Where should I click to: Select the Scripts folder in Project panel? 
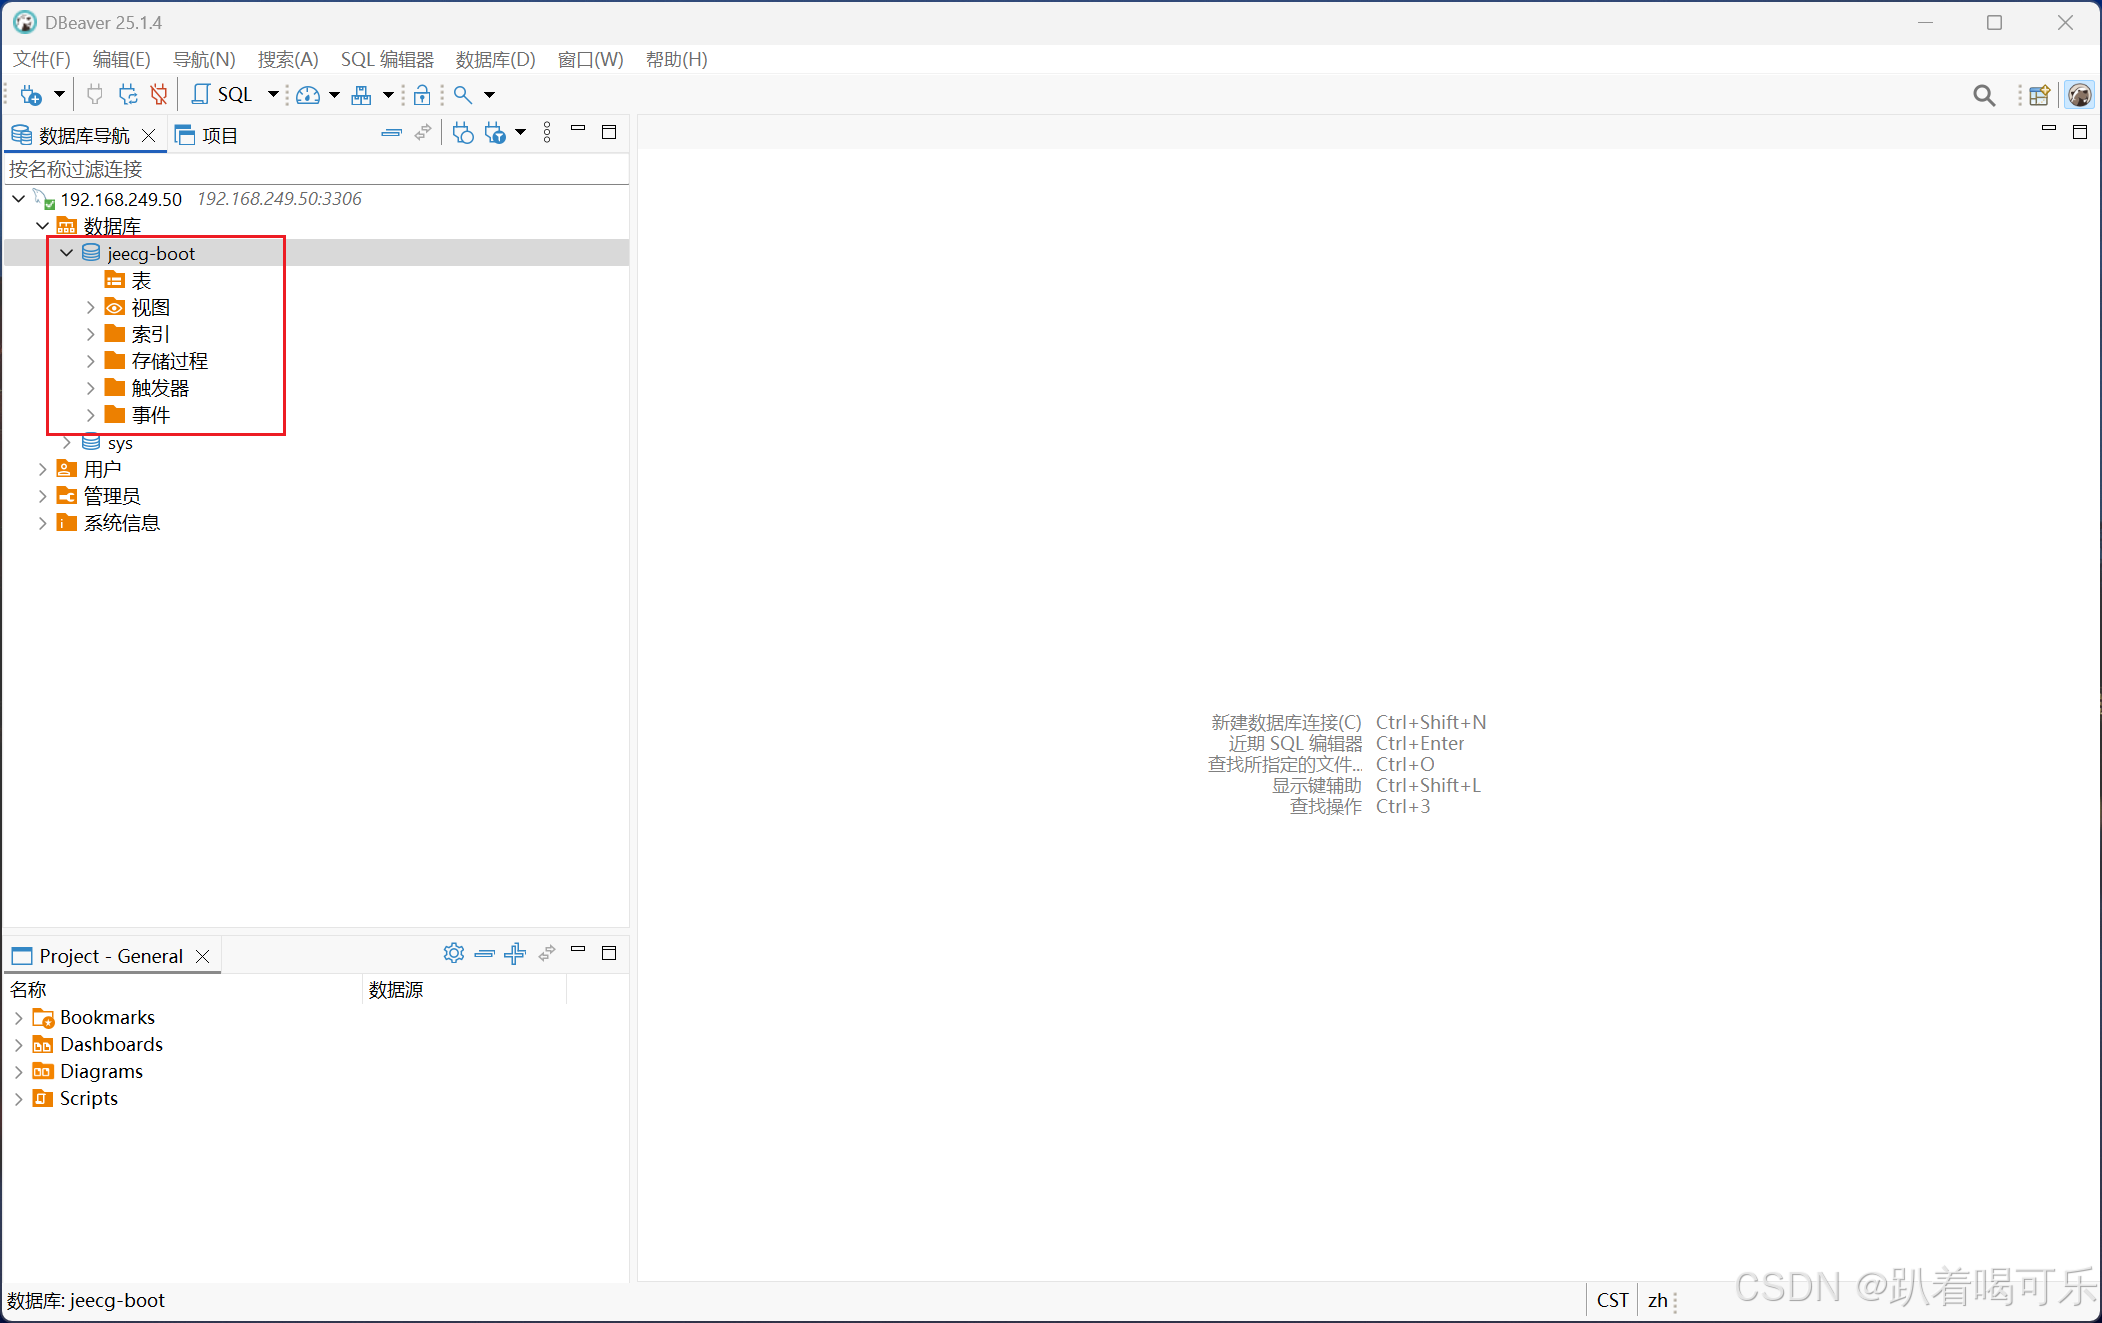click(x=88, y=1098)
